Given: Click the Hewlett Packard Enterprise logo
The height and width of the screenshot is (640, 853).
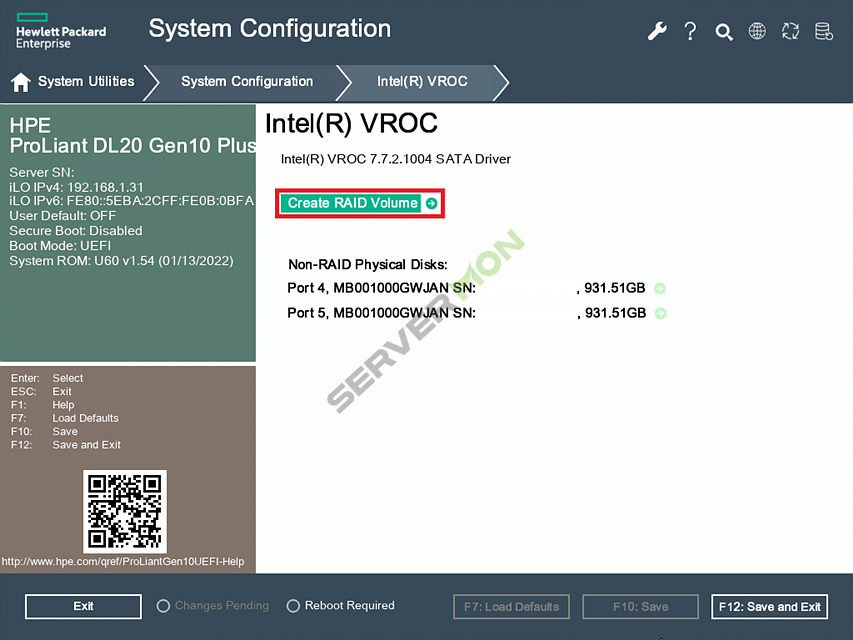Looking at the screenshot, I should [x=61, y=32].
